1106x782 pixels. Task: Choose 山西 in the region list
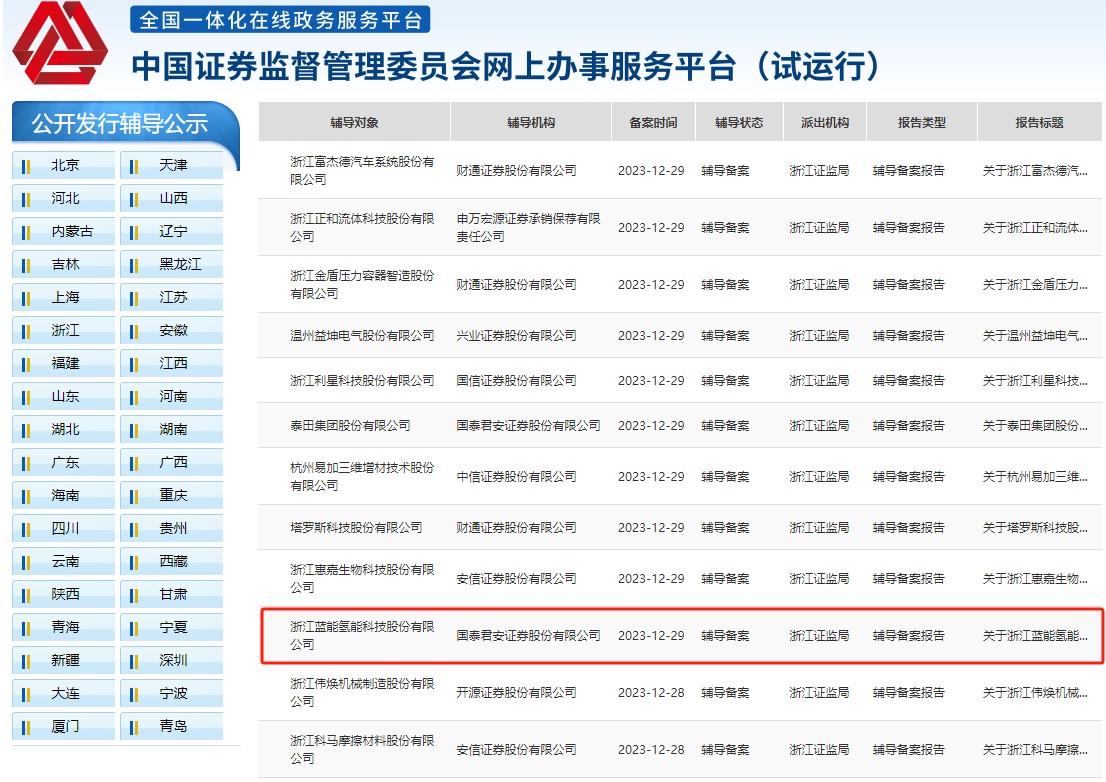[171, 198]
